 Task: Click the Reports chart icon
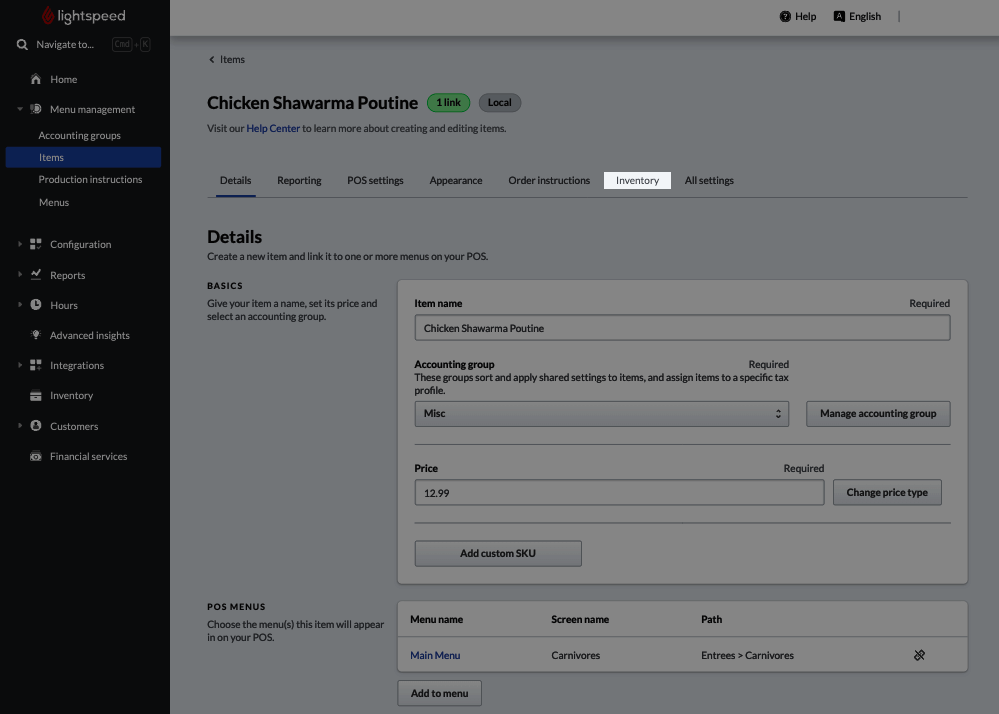[36, 275]
